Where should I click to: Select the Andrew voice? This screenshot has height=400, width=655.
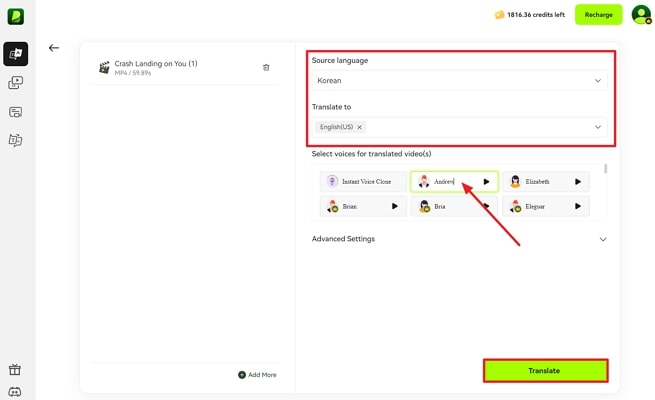454,182
